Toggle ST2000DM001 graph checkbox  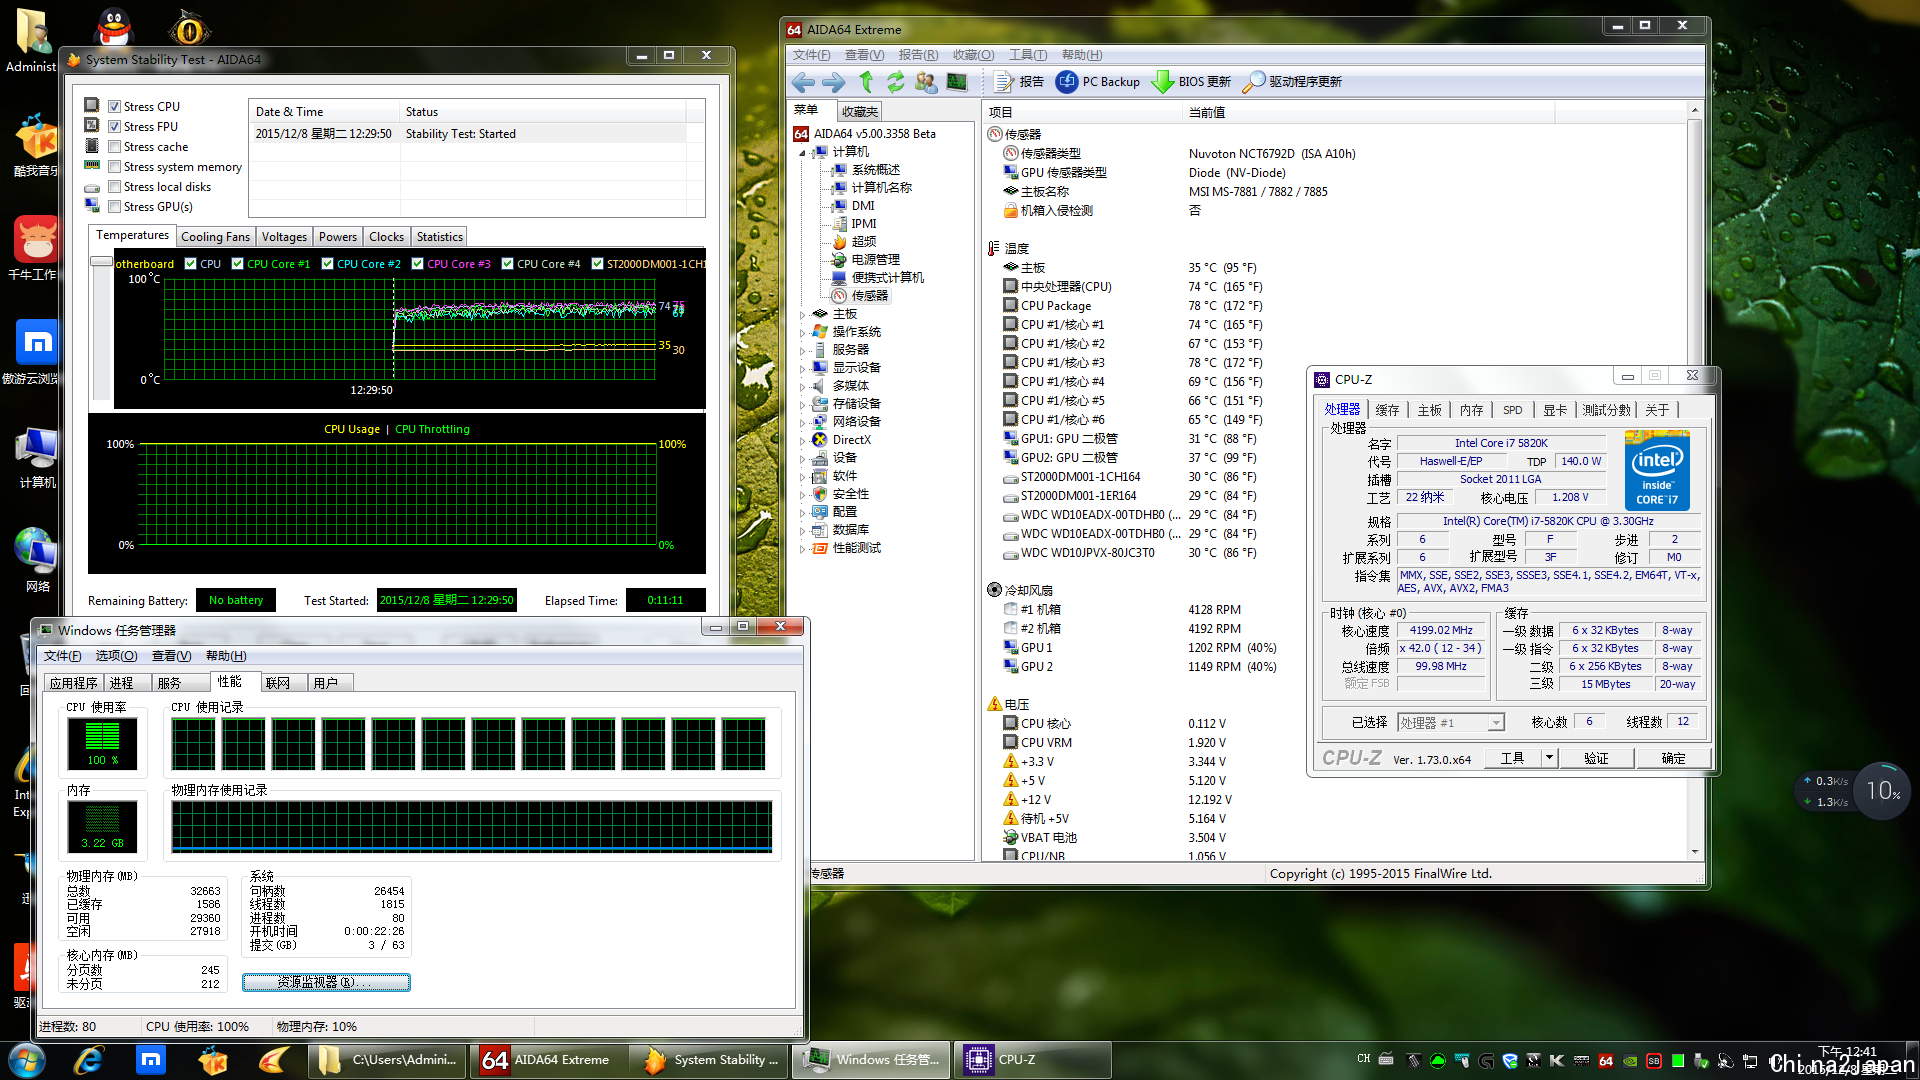click(x=597, y=264)
